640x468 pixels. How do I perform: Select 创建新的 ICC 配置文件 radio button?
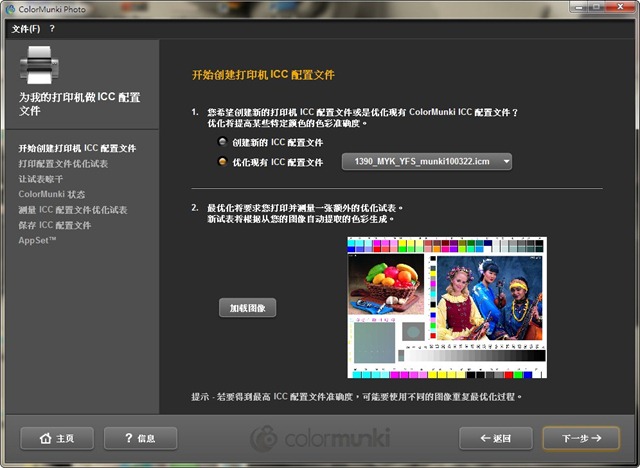point(222,142)
